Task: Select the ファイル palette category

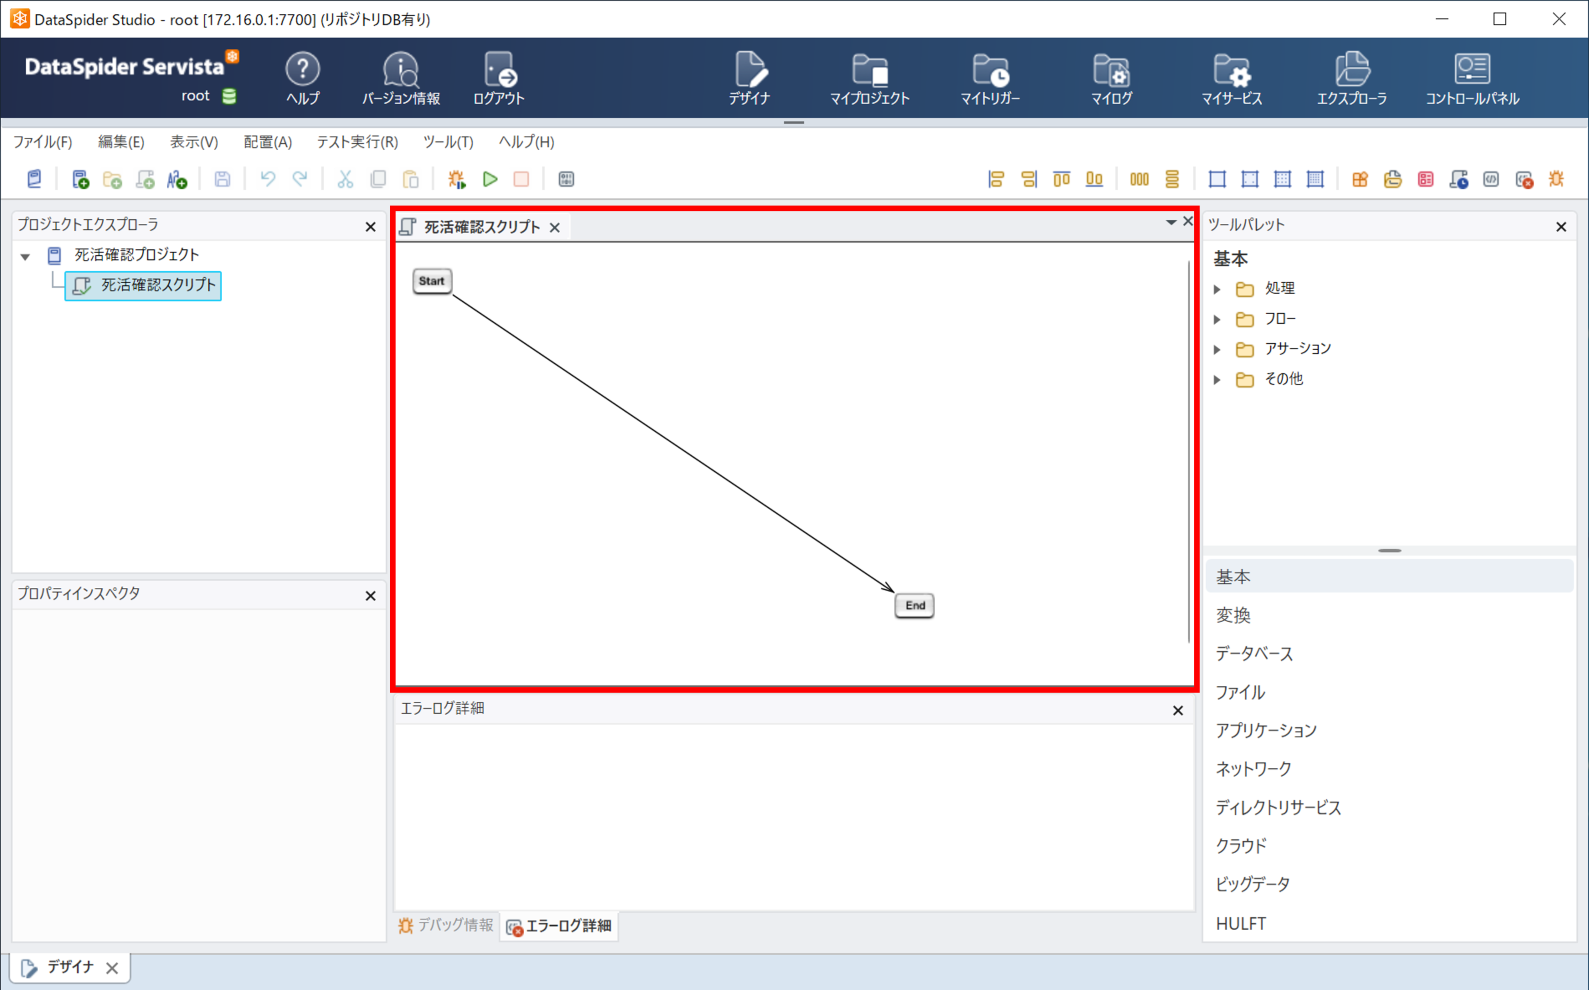Action: click(x=1389, y=692)
